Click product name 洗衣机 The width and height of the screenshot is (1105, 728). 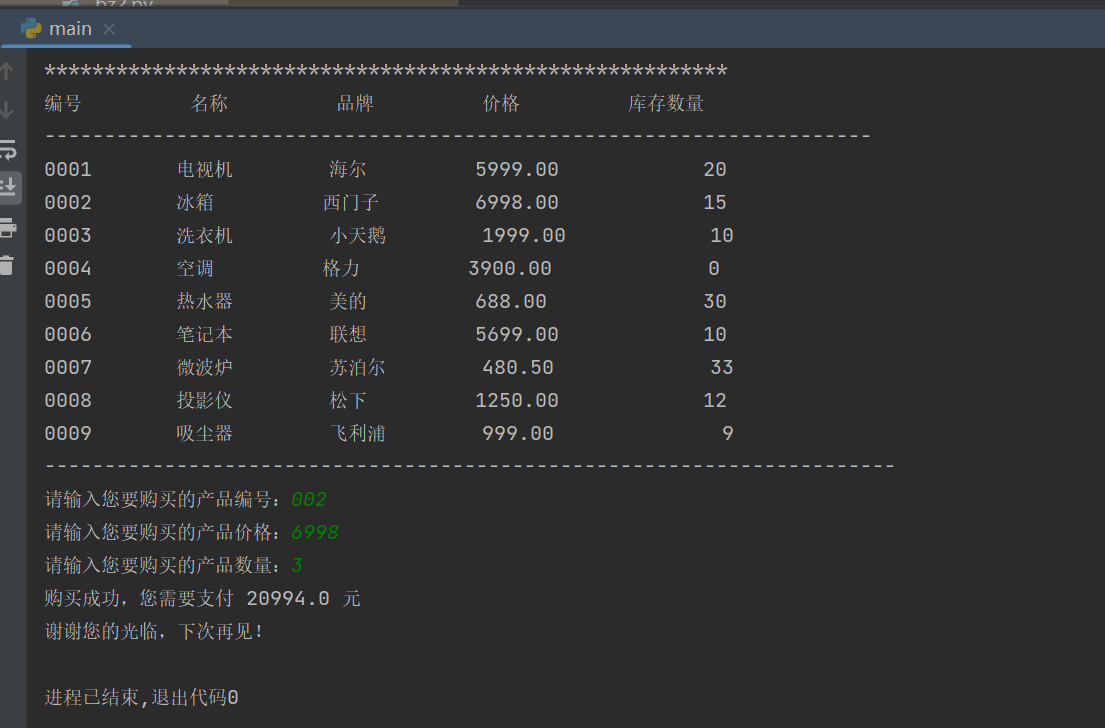204,235
